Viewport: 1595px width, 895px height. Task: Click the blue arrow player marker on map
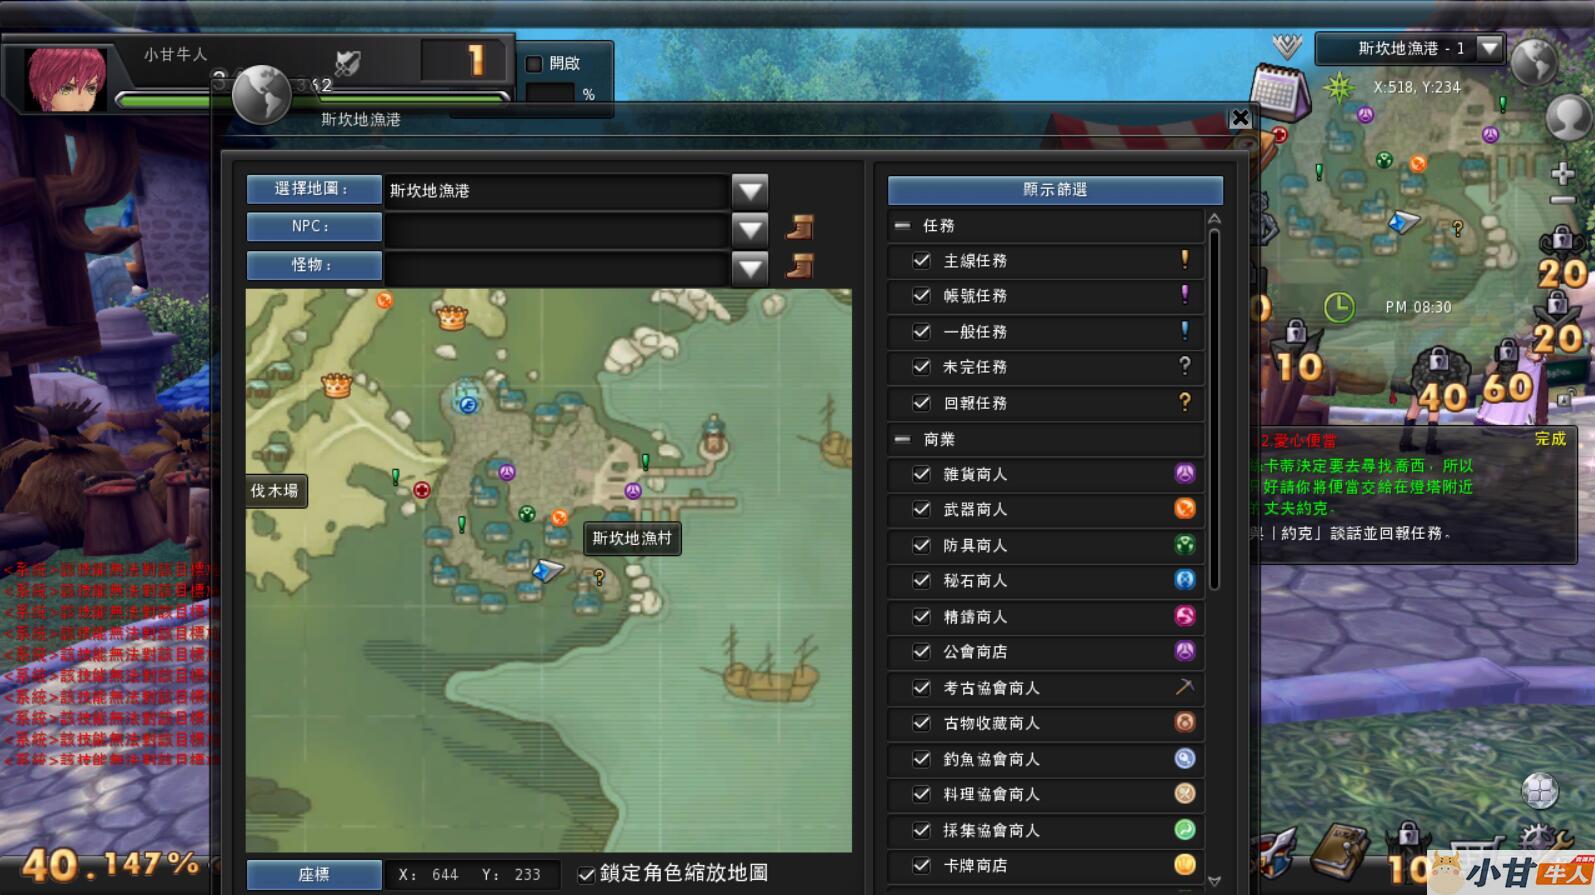(x=547, y=570)
